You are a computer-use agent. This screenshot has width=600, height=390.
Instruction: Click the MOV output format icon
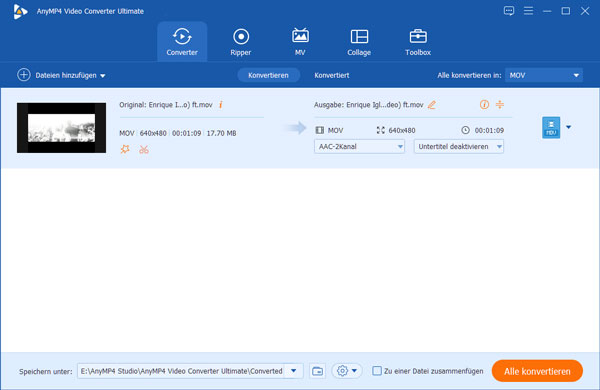click(x=551, y=127)
